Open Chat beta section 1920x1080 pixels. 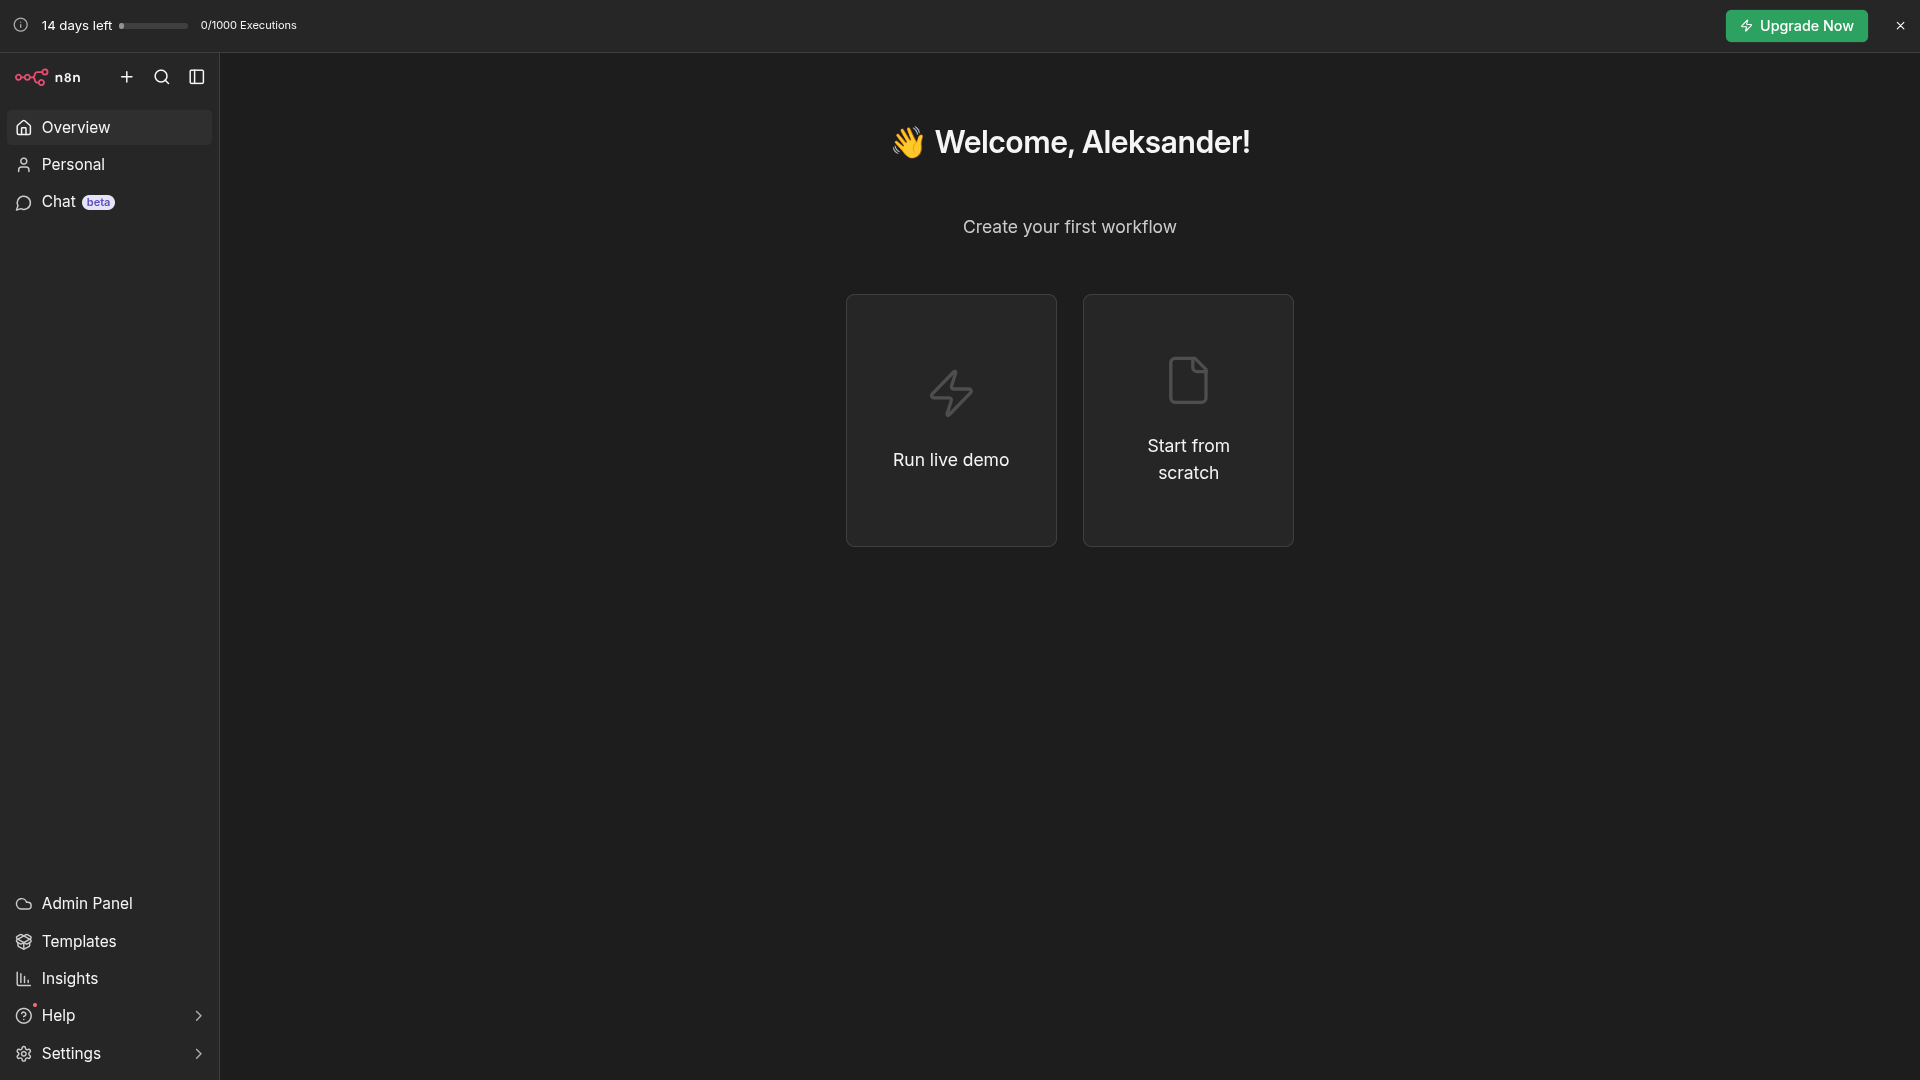point(59,202)
